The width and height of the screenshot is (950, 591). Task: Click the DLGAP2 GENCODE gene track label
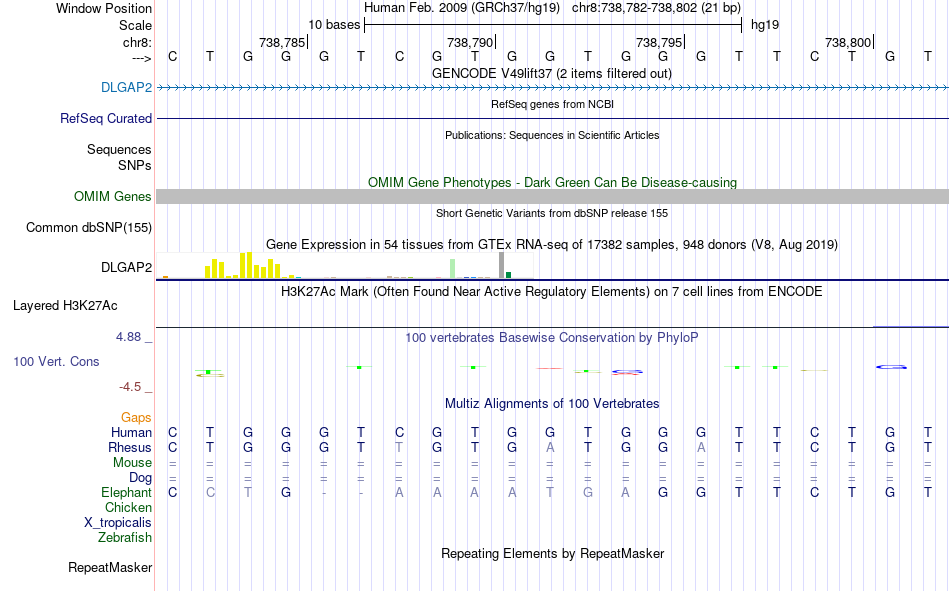point(126,87)
